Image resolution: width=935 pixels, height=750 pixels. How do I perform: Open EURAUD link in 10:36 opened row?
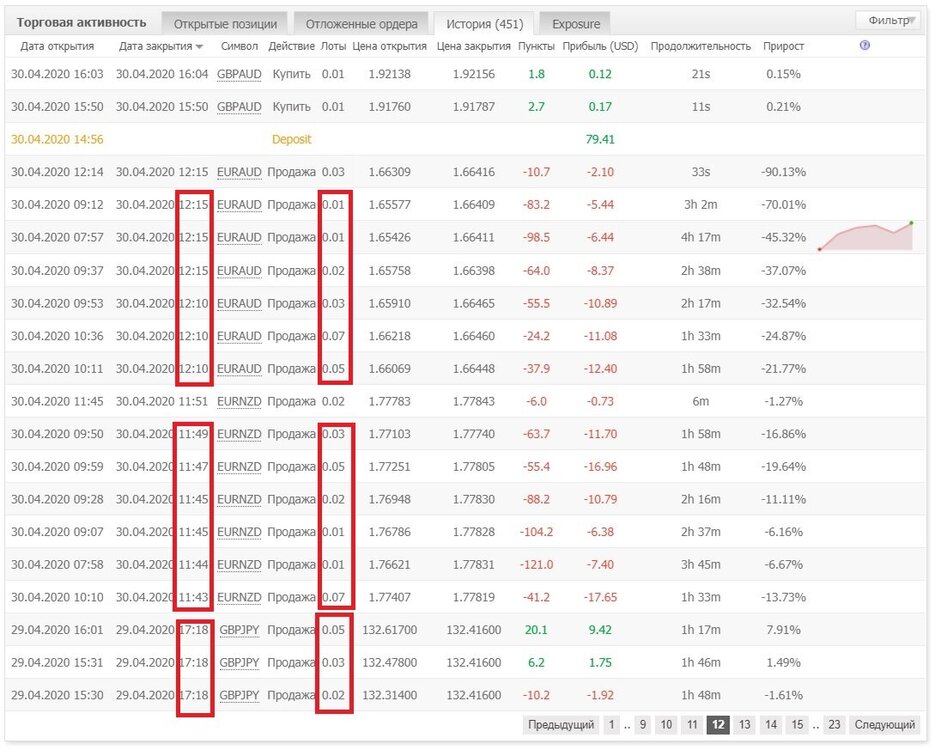tap(239, 336)
